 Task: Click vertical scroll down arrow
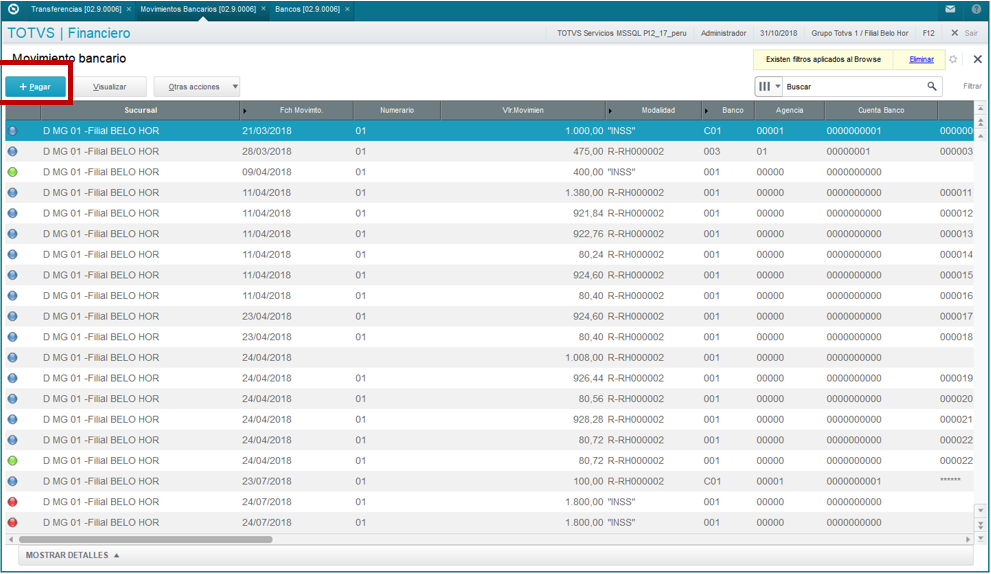980,510
